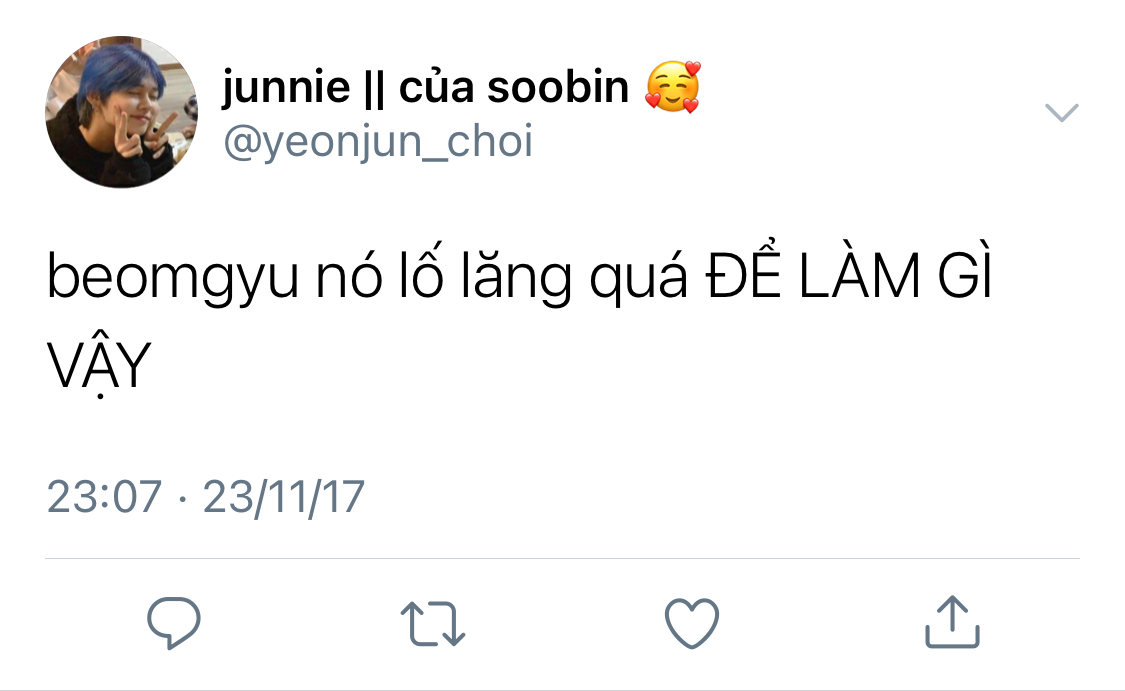Click the word "quá" in tweet body
The width and height of the screenshot is (1125, 691).
click(x=638, y=277)
